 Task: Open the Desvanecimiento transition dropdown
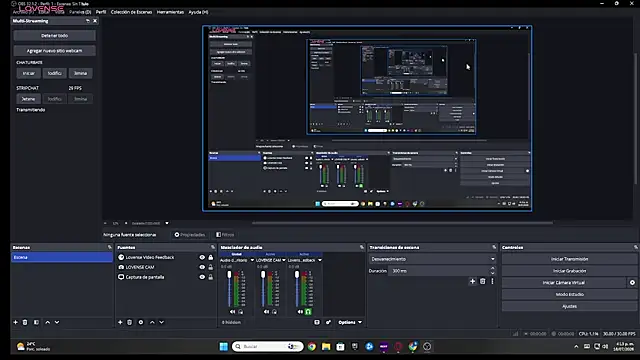tap(433, 259)
